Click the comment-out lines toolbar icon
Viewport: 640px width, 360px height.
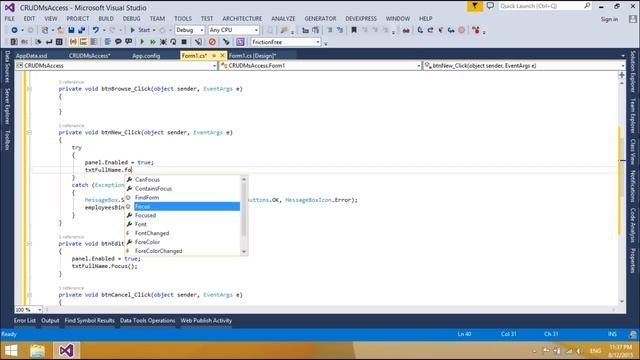click(330, 30)
